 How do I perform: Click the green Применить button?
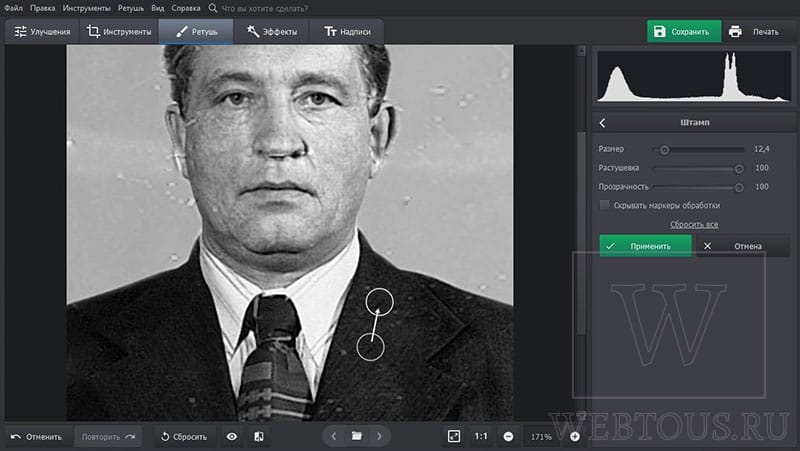pos(645,246)
